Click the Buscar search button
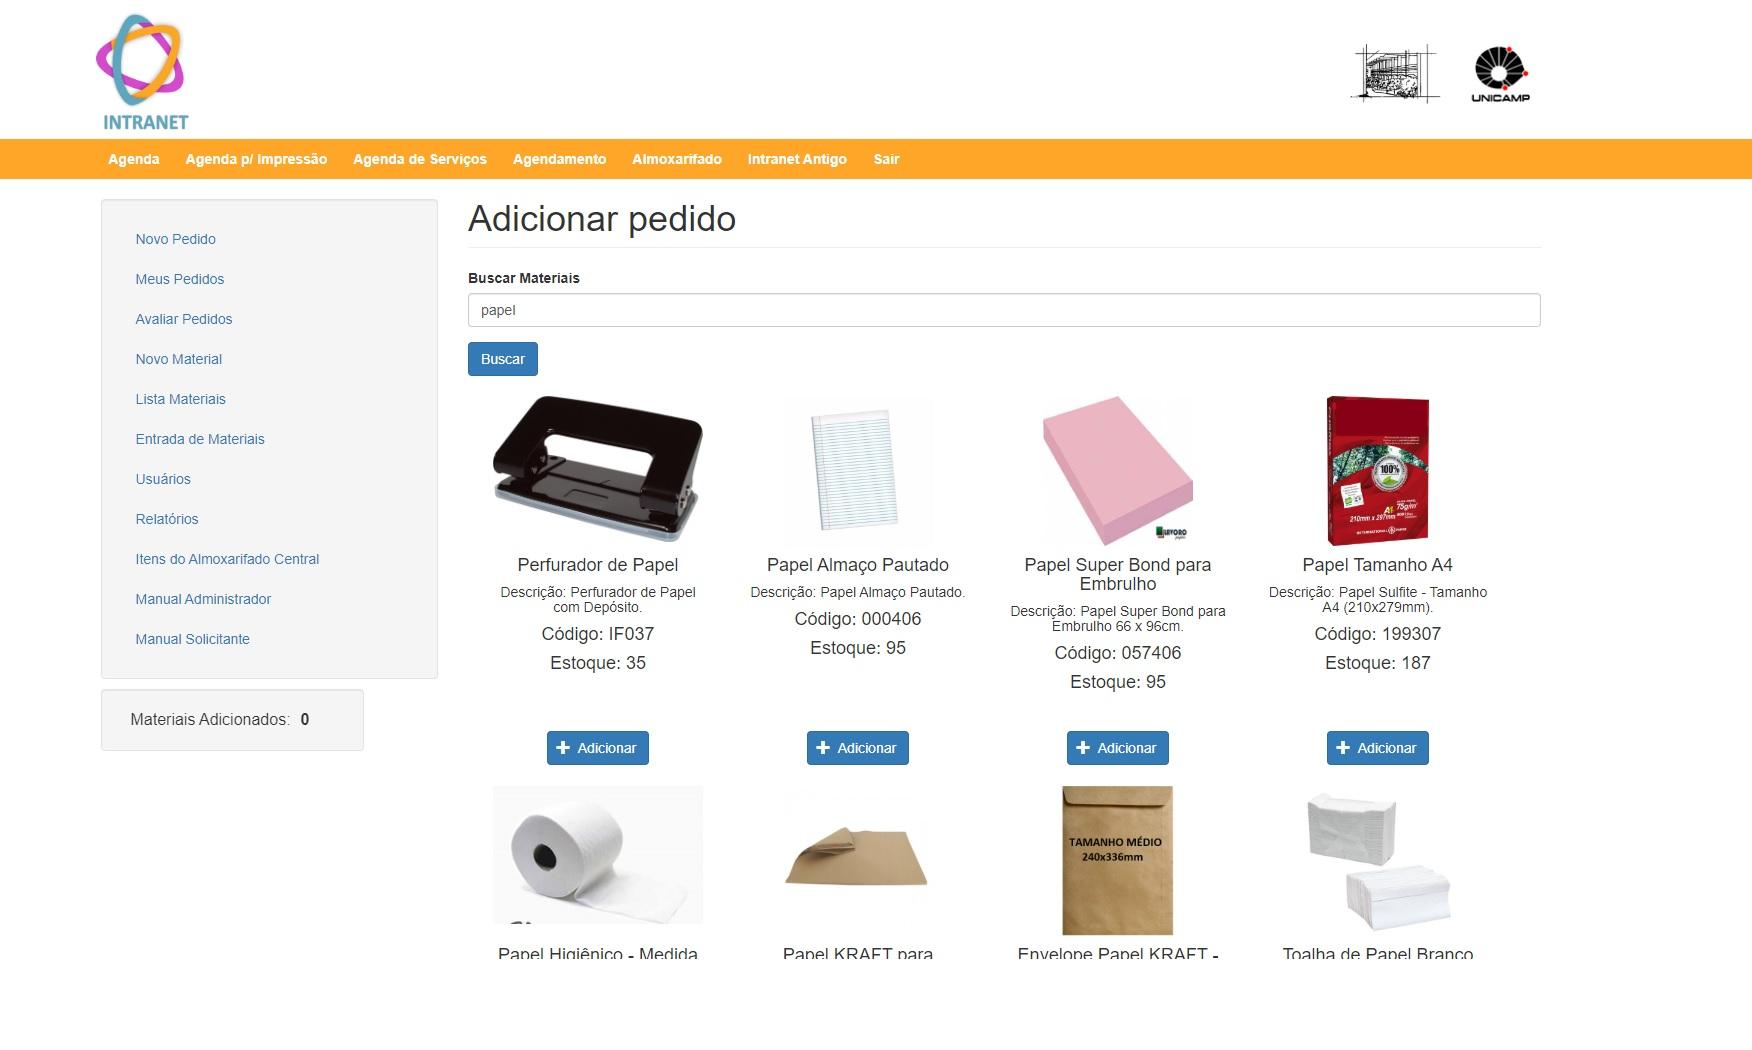This screenshot has width=1752, height=1050. click(503, 359)
